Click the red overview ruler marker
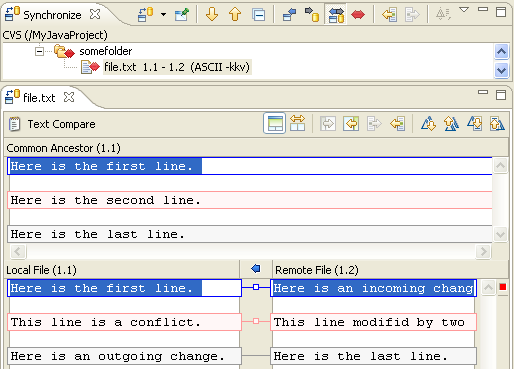The image size is (514, 369). [503, 287]
